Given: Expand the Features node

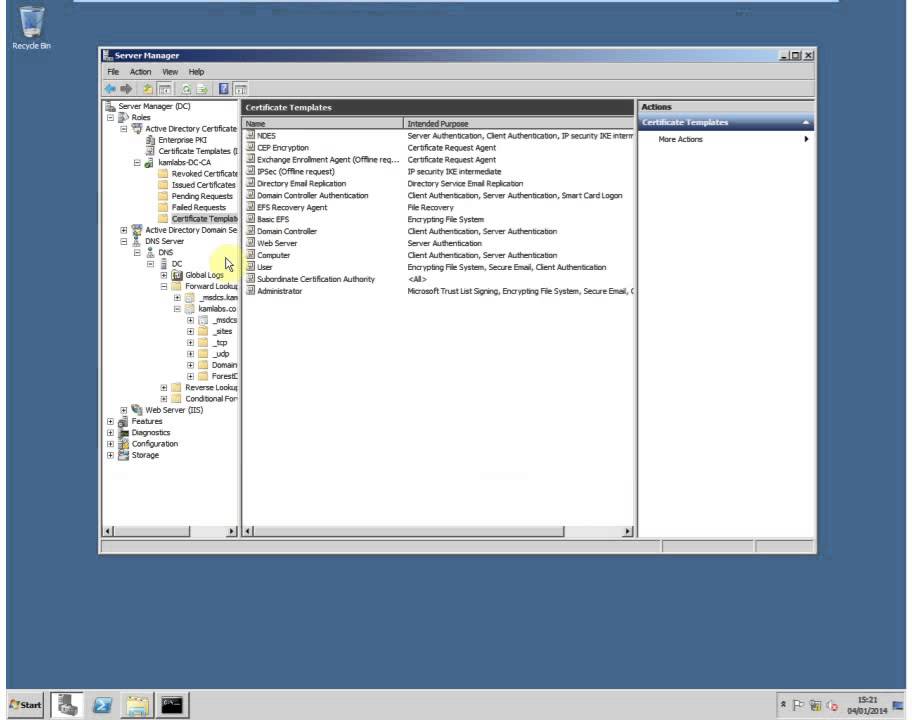Looking at the screenshot, I should click(110, 421).
